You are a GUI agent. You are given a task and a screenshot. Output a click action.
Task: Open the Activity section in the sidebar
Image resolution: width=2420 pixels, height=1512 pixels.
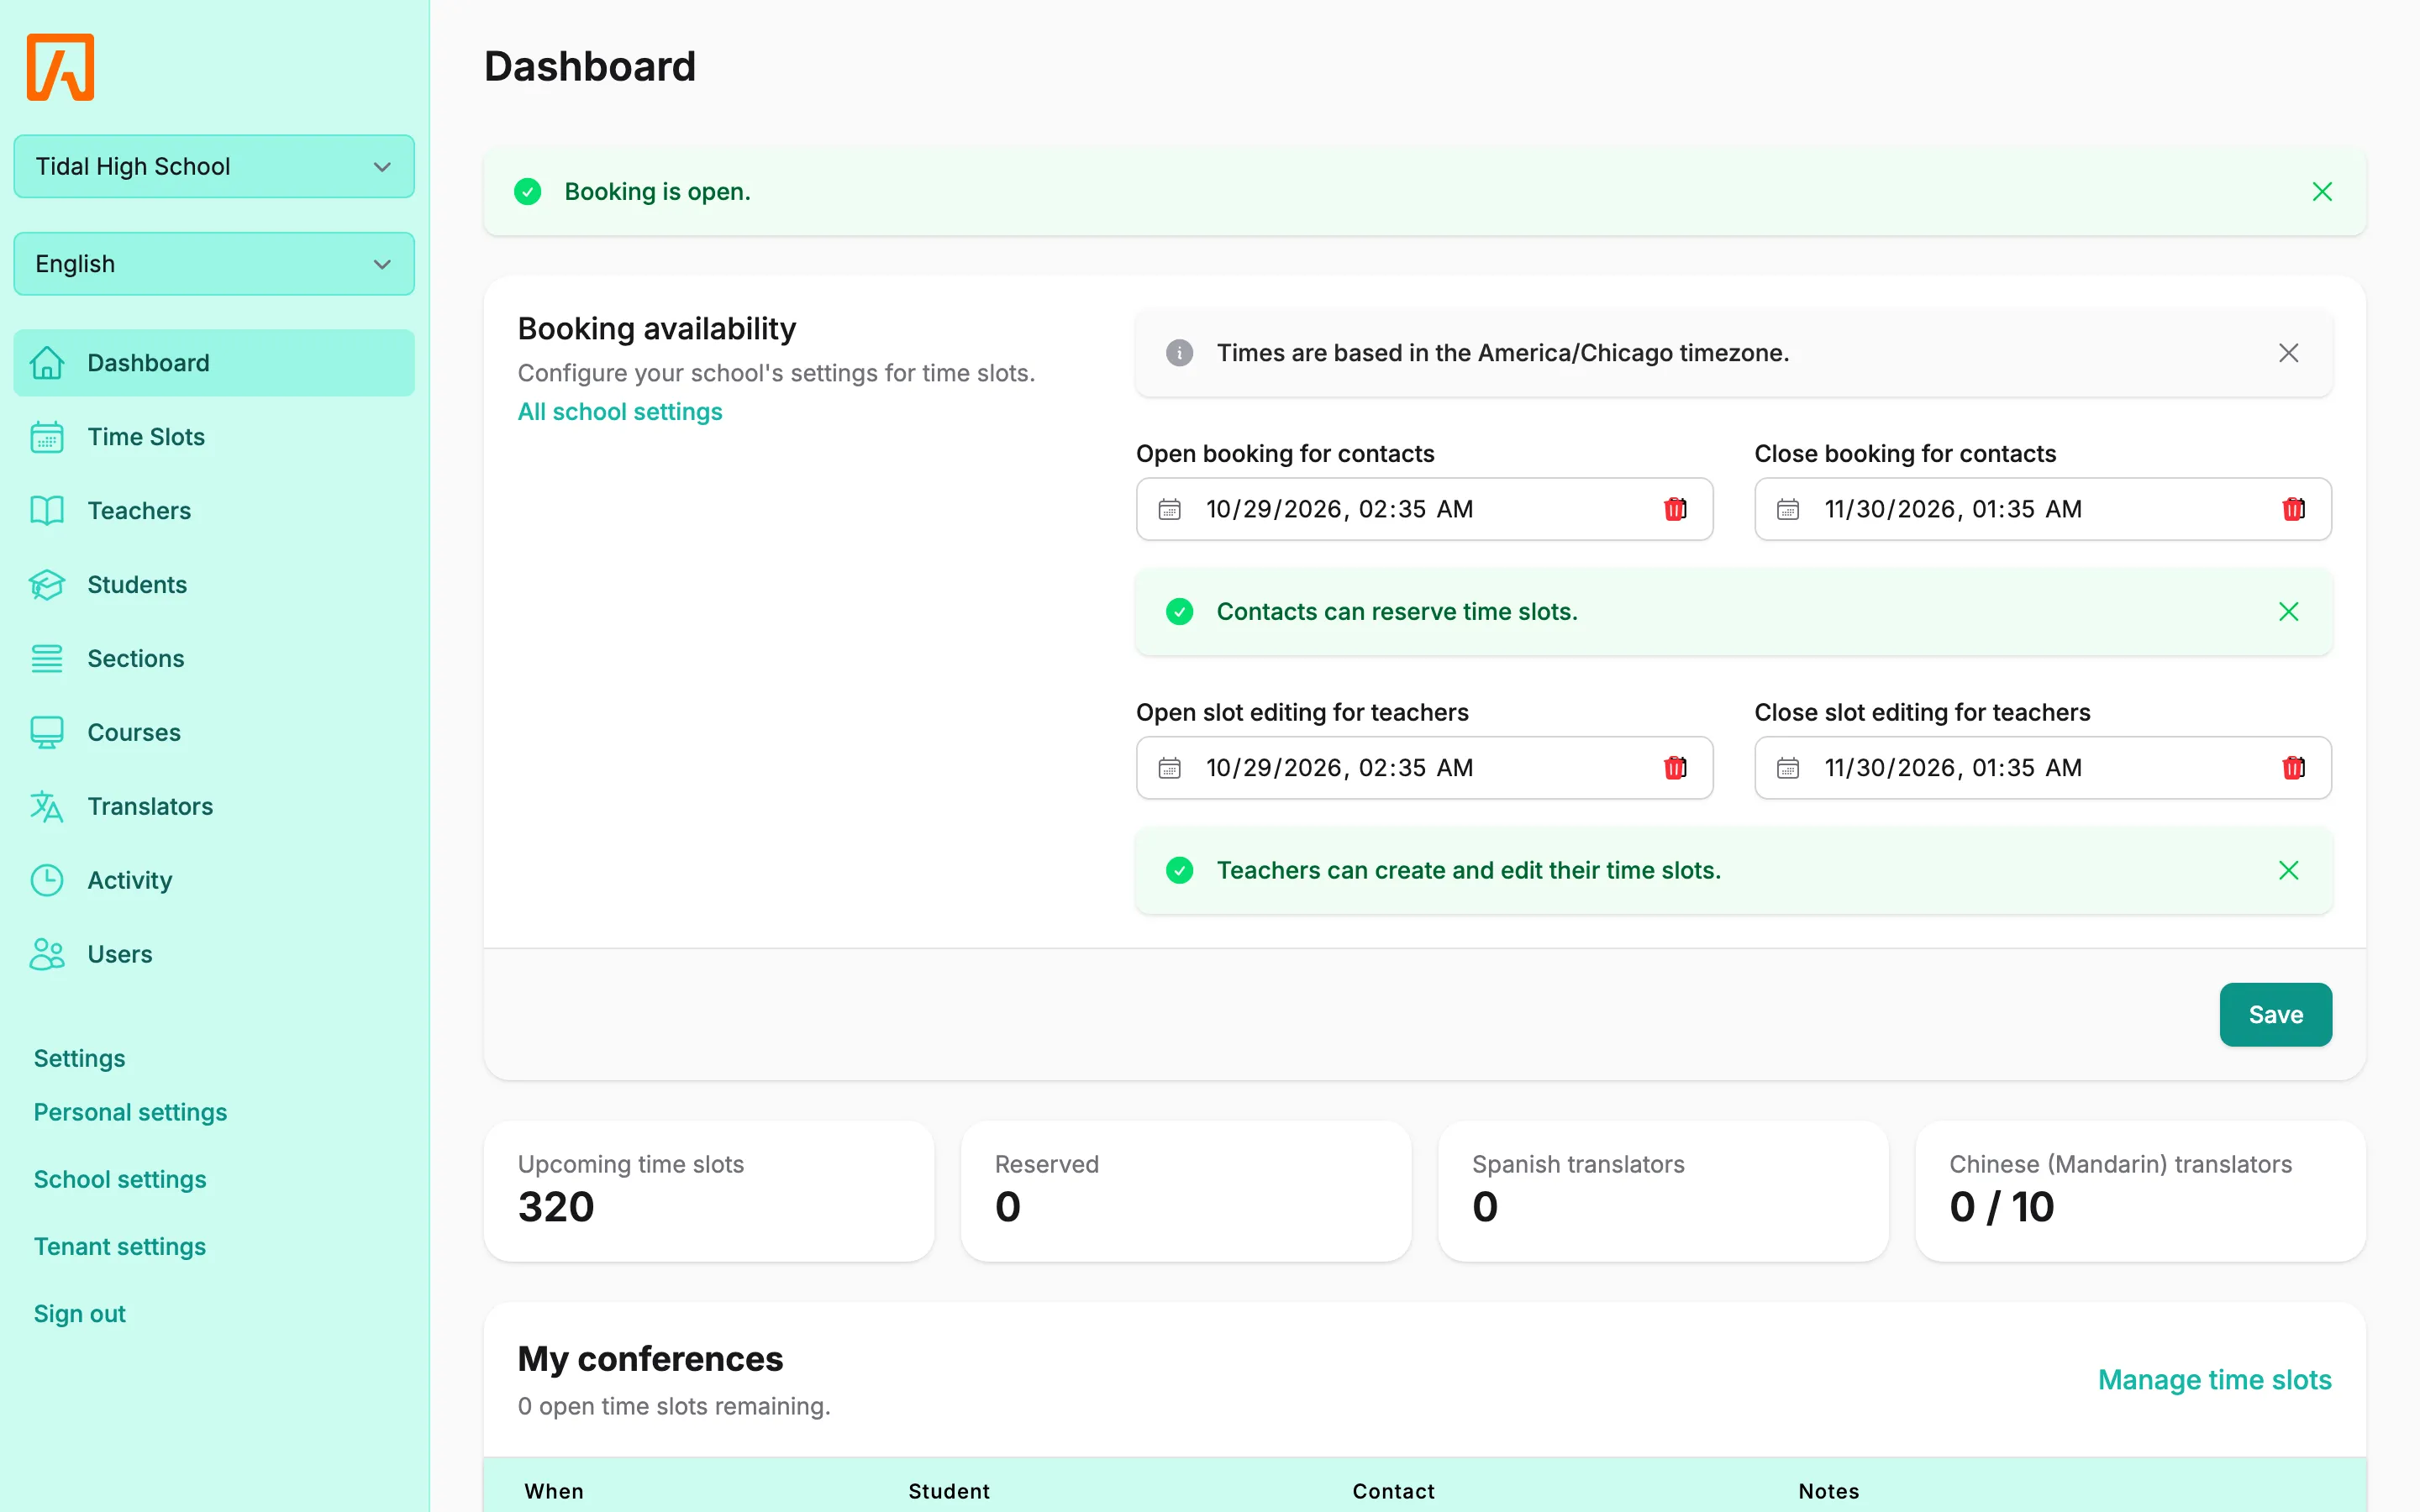pos(214,881)
